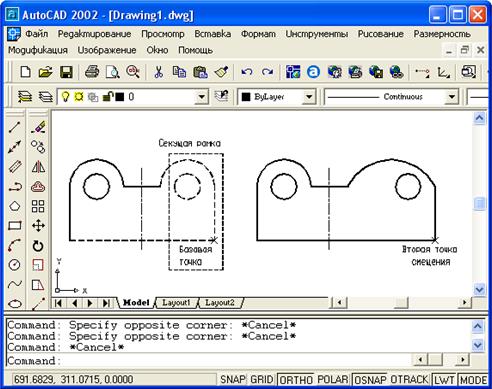
Task: Select the Construction Line tool
Action: click(14, 147)
